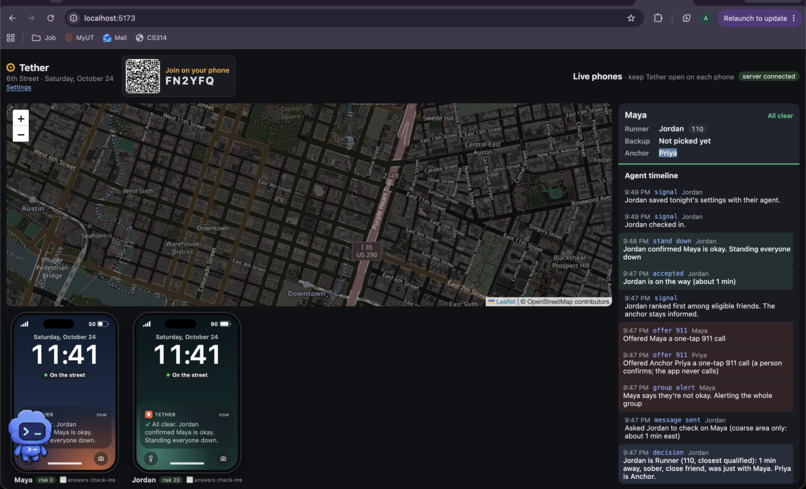806x489 pixels.
Task: Click Relaunch to update button
Action: pos(759,18)
